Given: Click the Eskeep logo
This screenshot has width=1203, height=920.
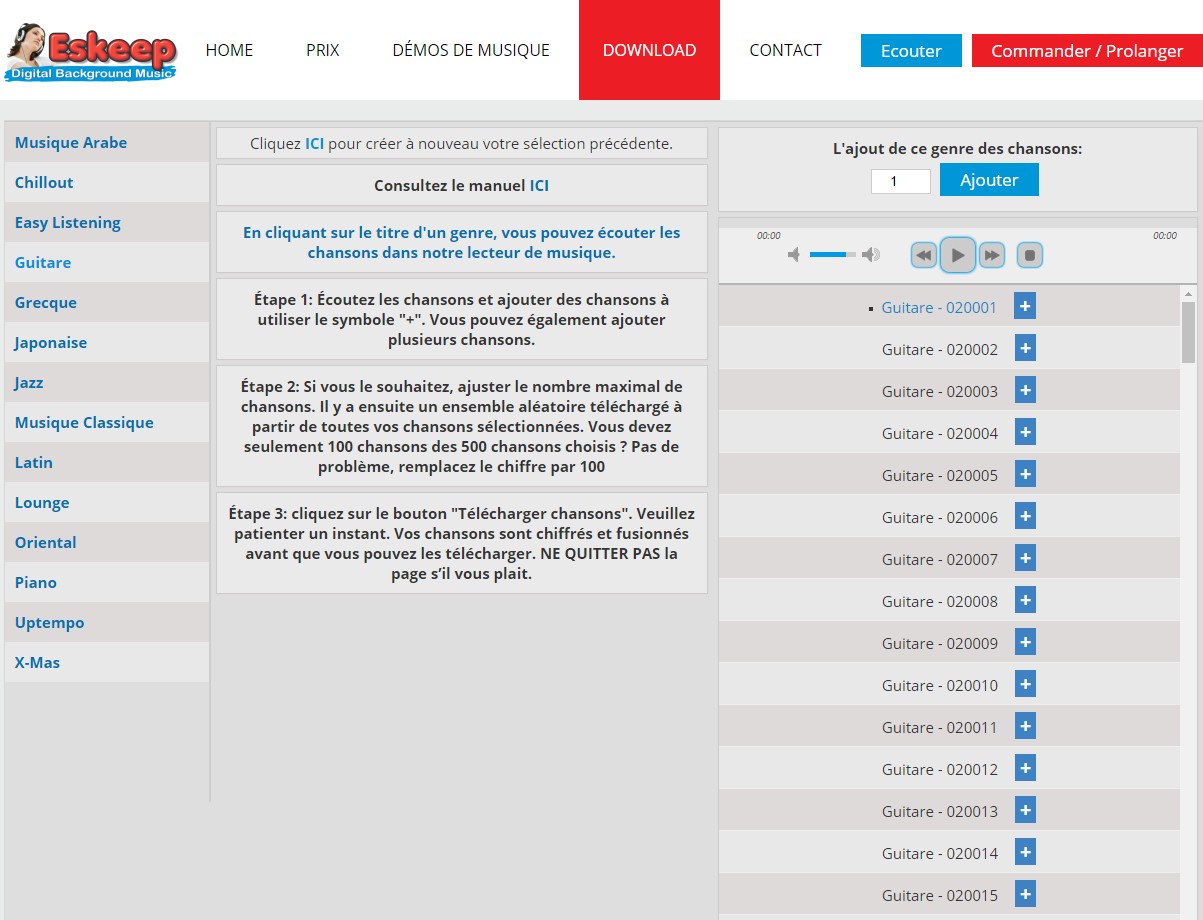Looking at the screenshot, I should (91, 52).
